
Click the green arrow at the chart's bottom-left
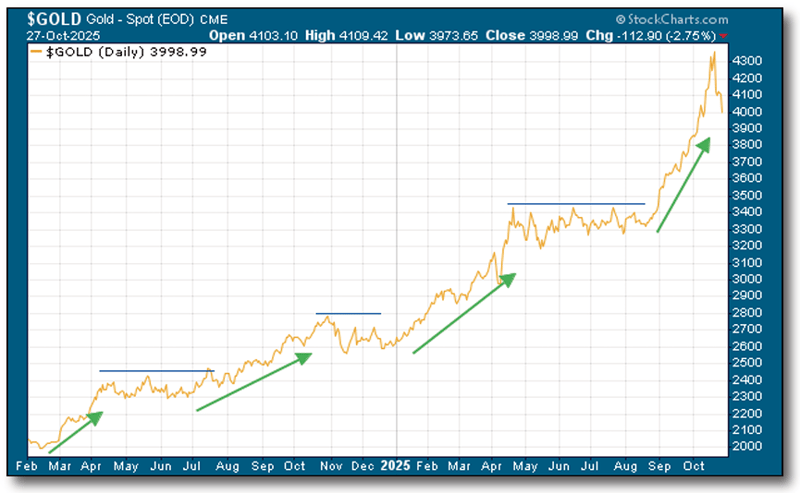coord(76,431)
